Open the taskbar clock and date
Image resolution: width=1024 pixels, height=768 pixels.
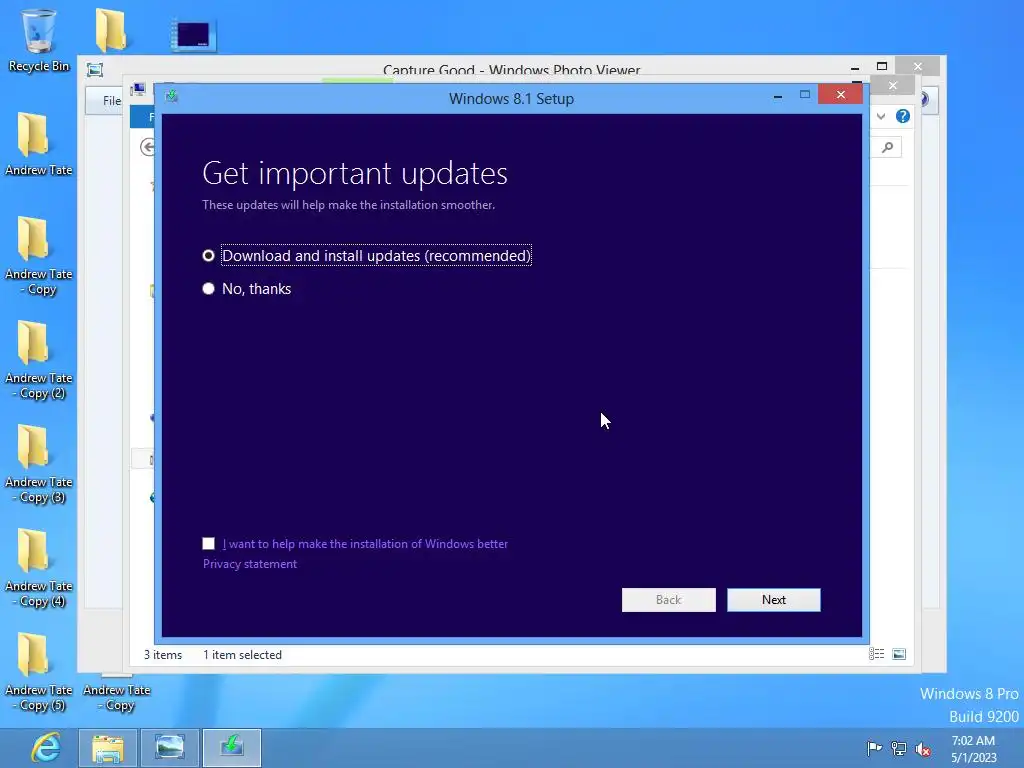point(973,749)
